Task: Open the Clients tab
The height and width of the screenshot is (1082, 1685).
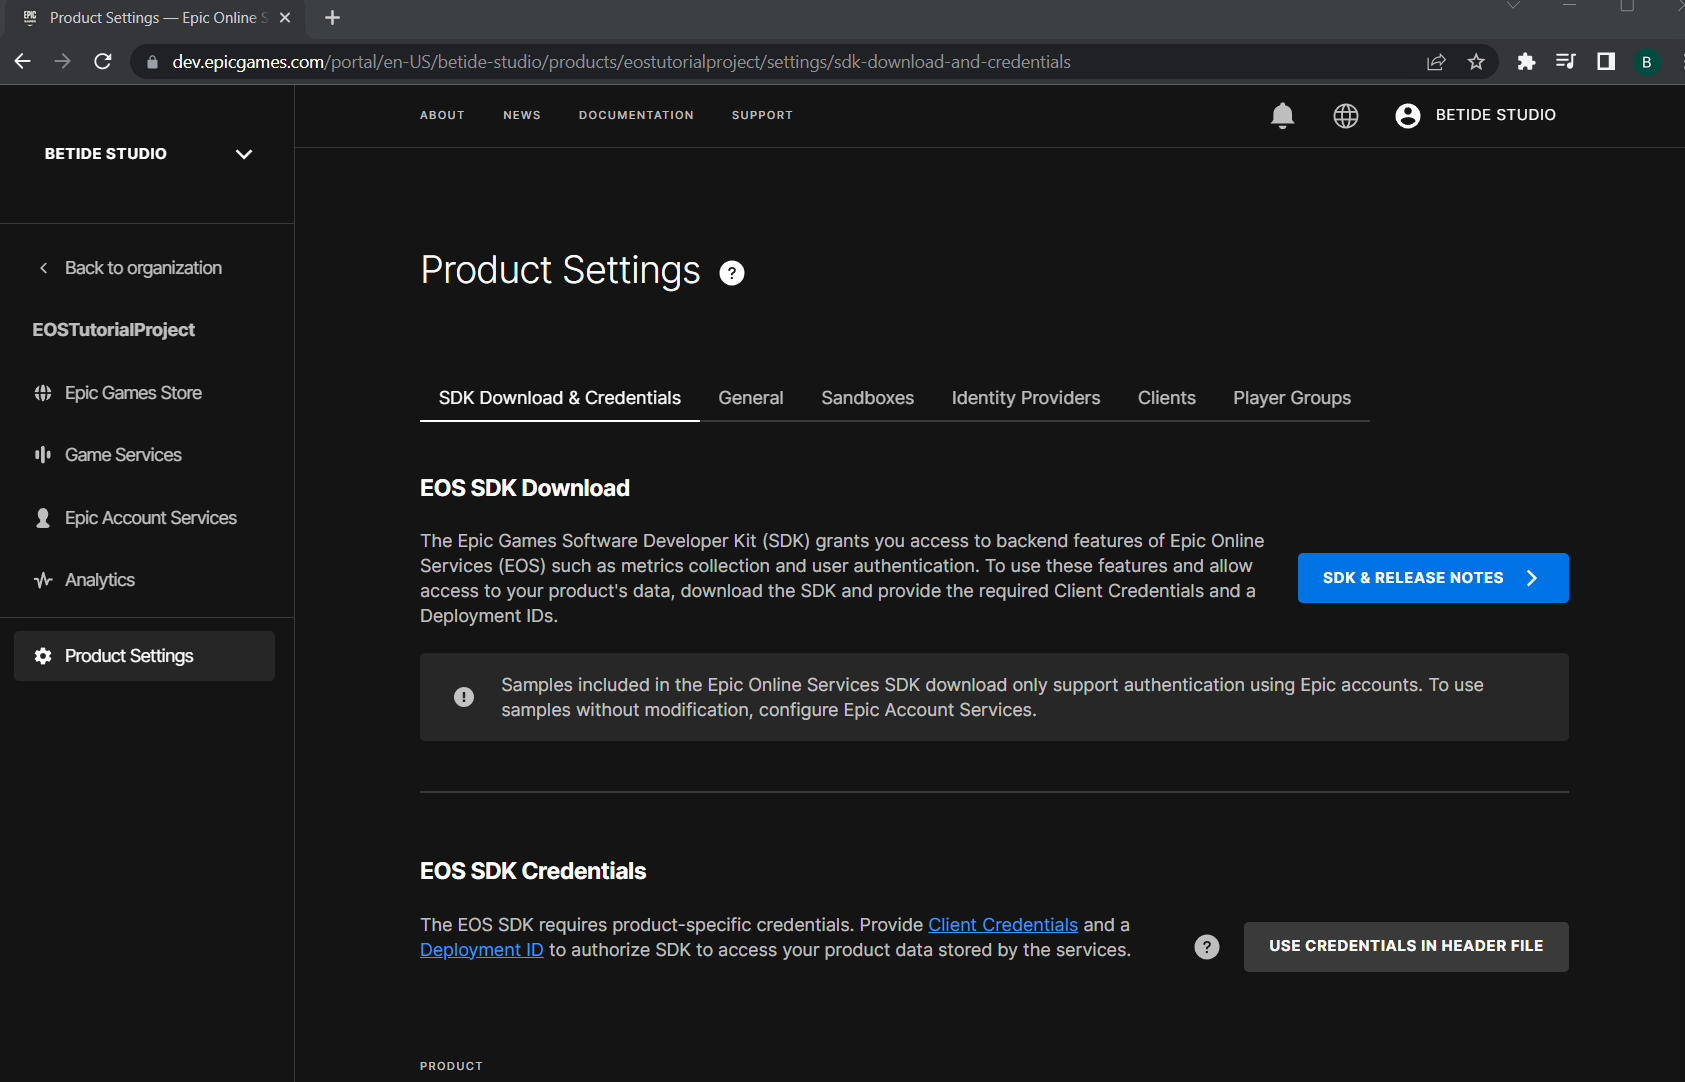Action: pyautogui.click(x=1166, y=398)
